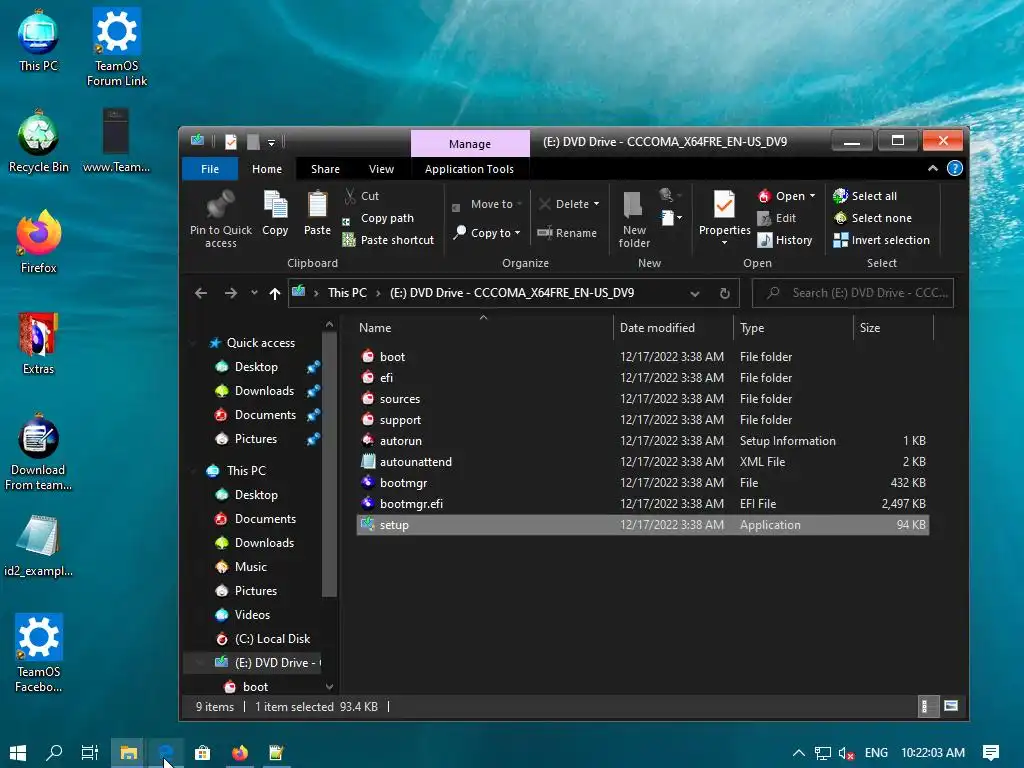Viewport: 1024px width, 768px height.
Task: Navigate back in Explorer
Action: [x=200, y=293]
